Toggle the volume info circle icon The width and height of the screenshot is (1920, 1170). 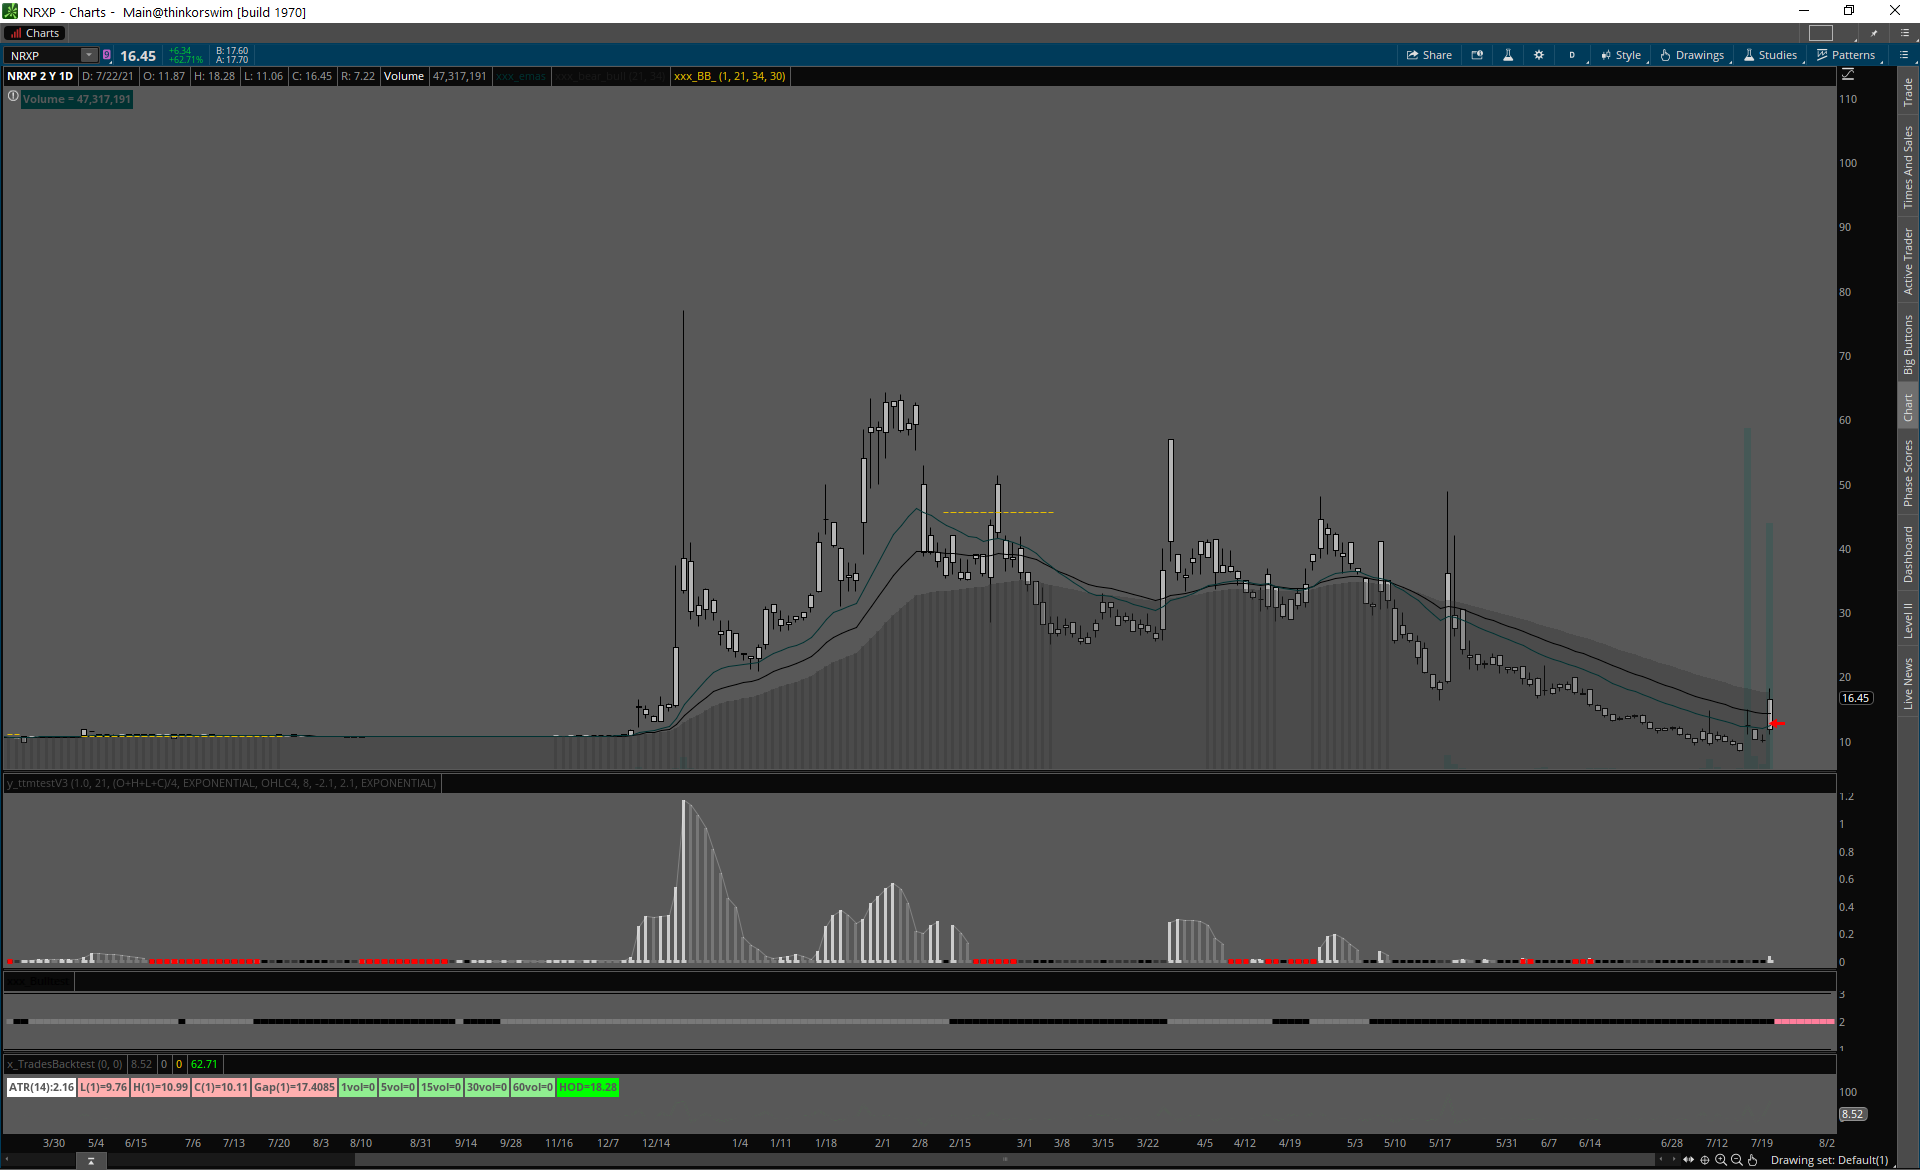[x=13, y=97]
